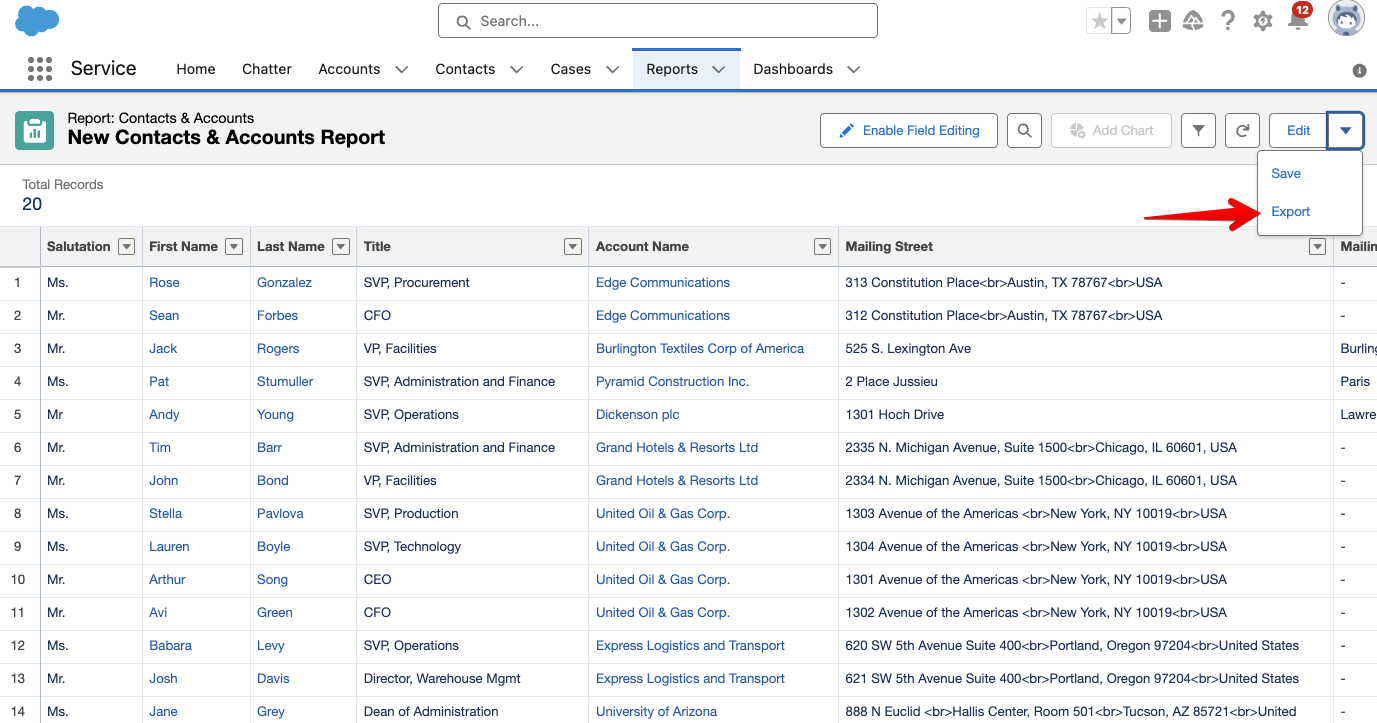Click the Salesforce Setup gear icon
1377x723 pixels.
point(1262,20)
